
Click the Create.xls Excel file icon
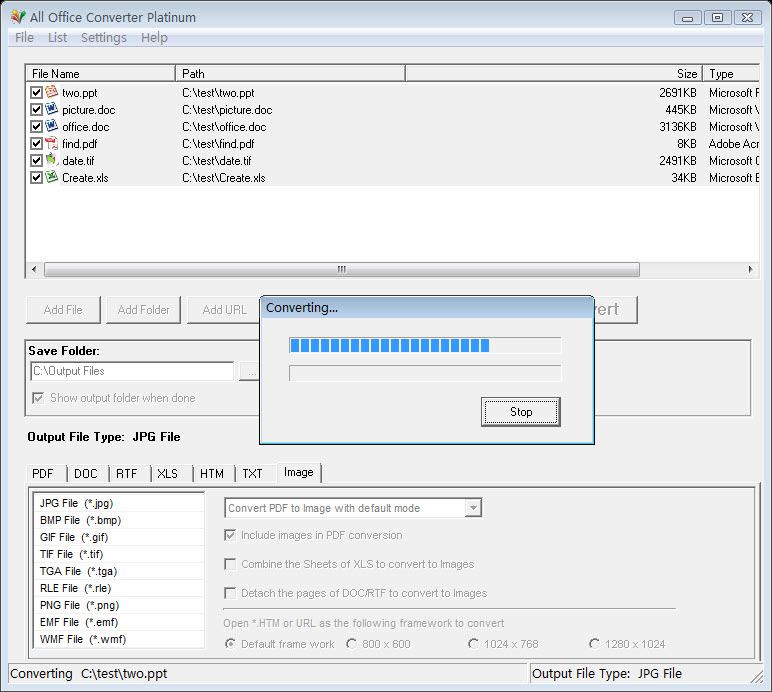coord(52,177)
